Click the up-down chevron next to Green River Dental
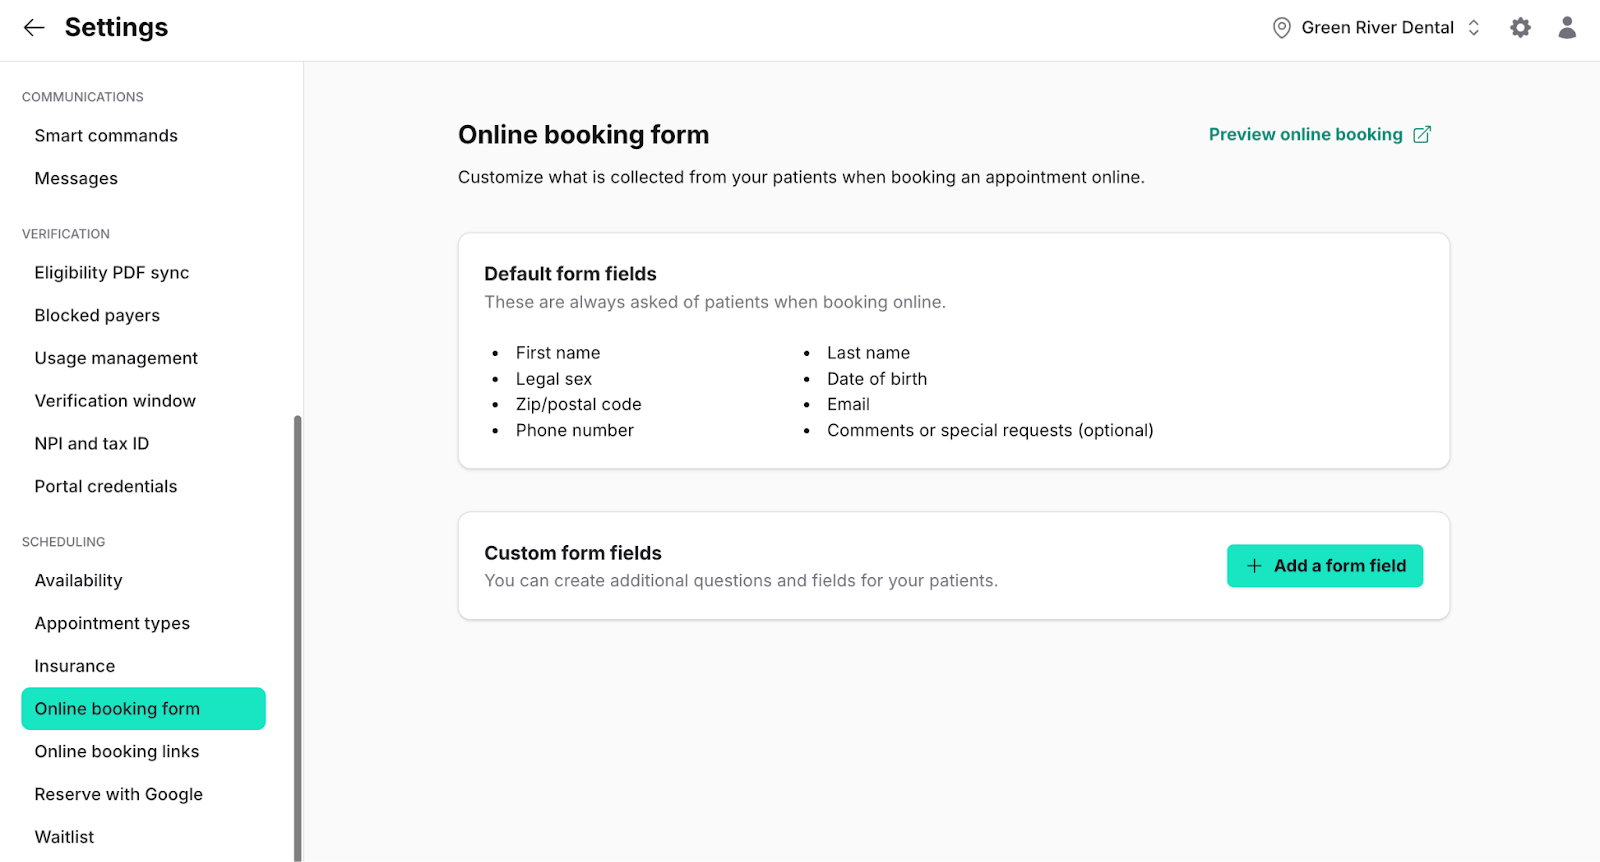The image size is (1600, 862). pos(1474,28)
